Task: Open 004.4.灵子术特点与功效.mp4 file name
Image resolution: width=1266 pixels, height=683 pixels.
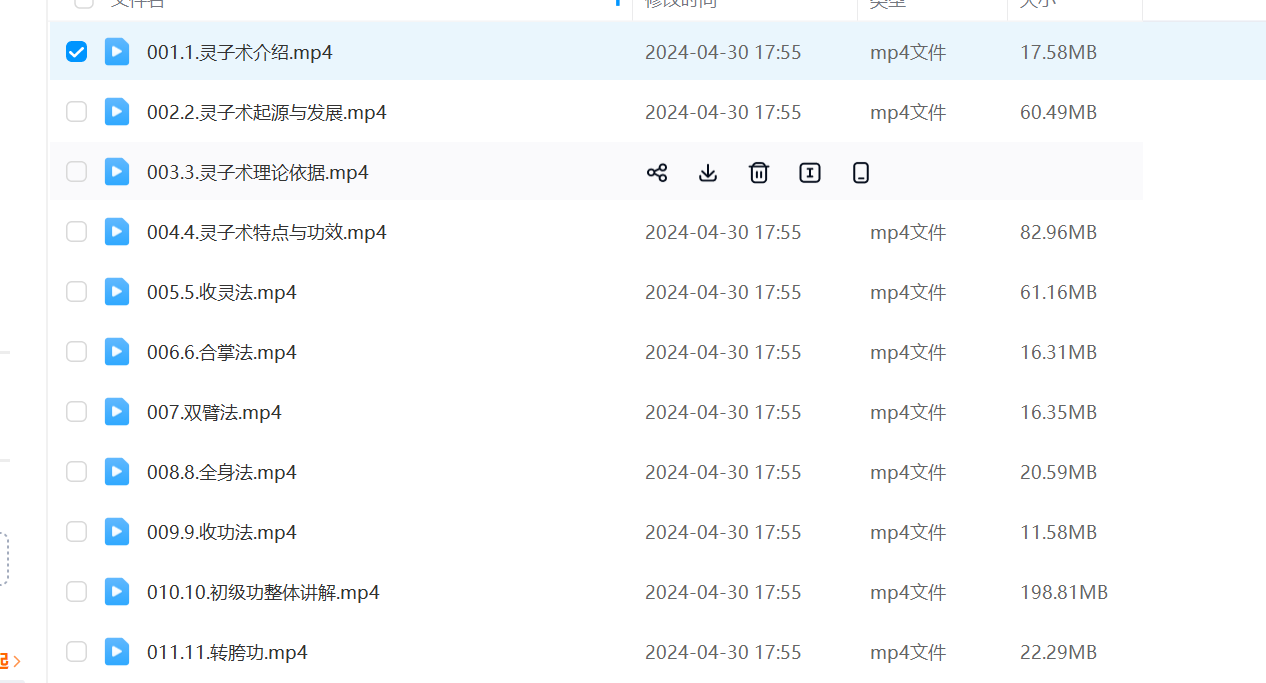Action: pyautogui.click(x=266, y=232)
